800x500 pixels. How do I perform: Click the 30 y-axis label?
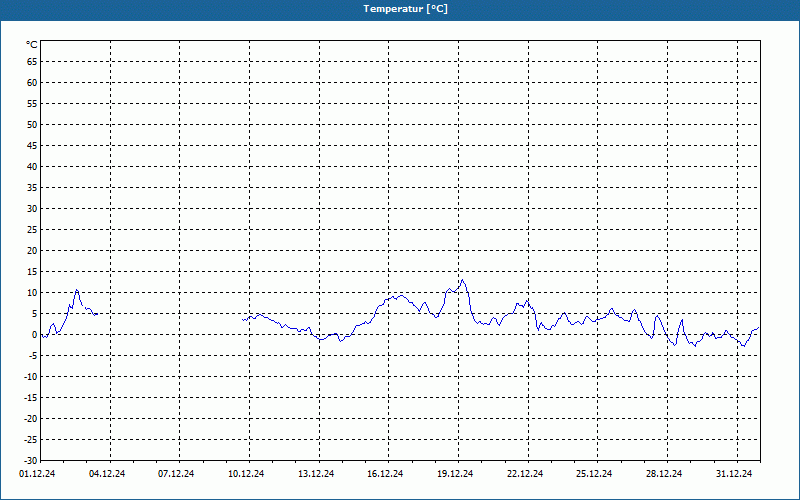pyautogui.click(x=32, y=209)
